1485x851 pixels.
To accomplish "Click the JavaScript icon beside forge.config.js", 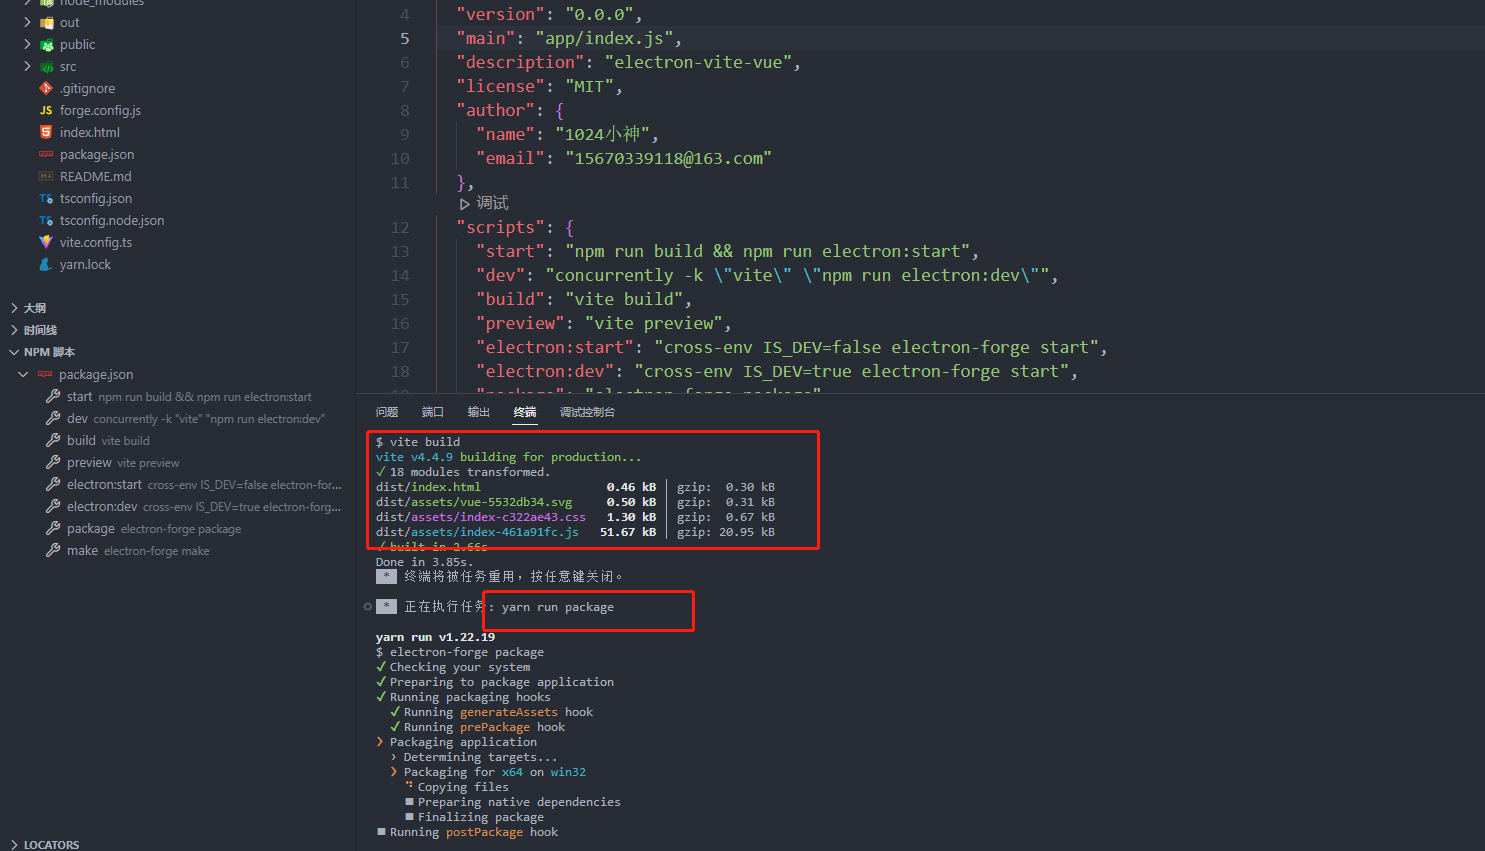I will (44, 110).
